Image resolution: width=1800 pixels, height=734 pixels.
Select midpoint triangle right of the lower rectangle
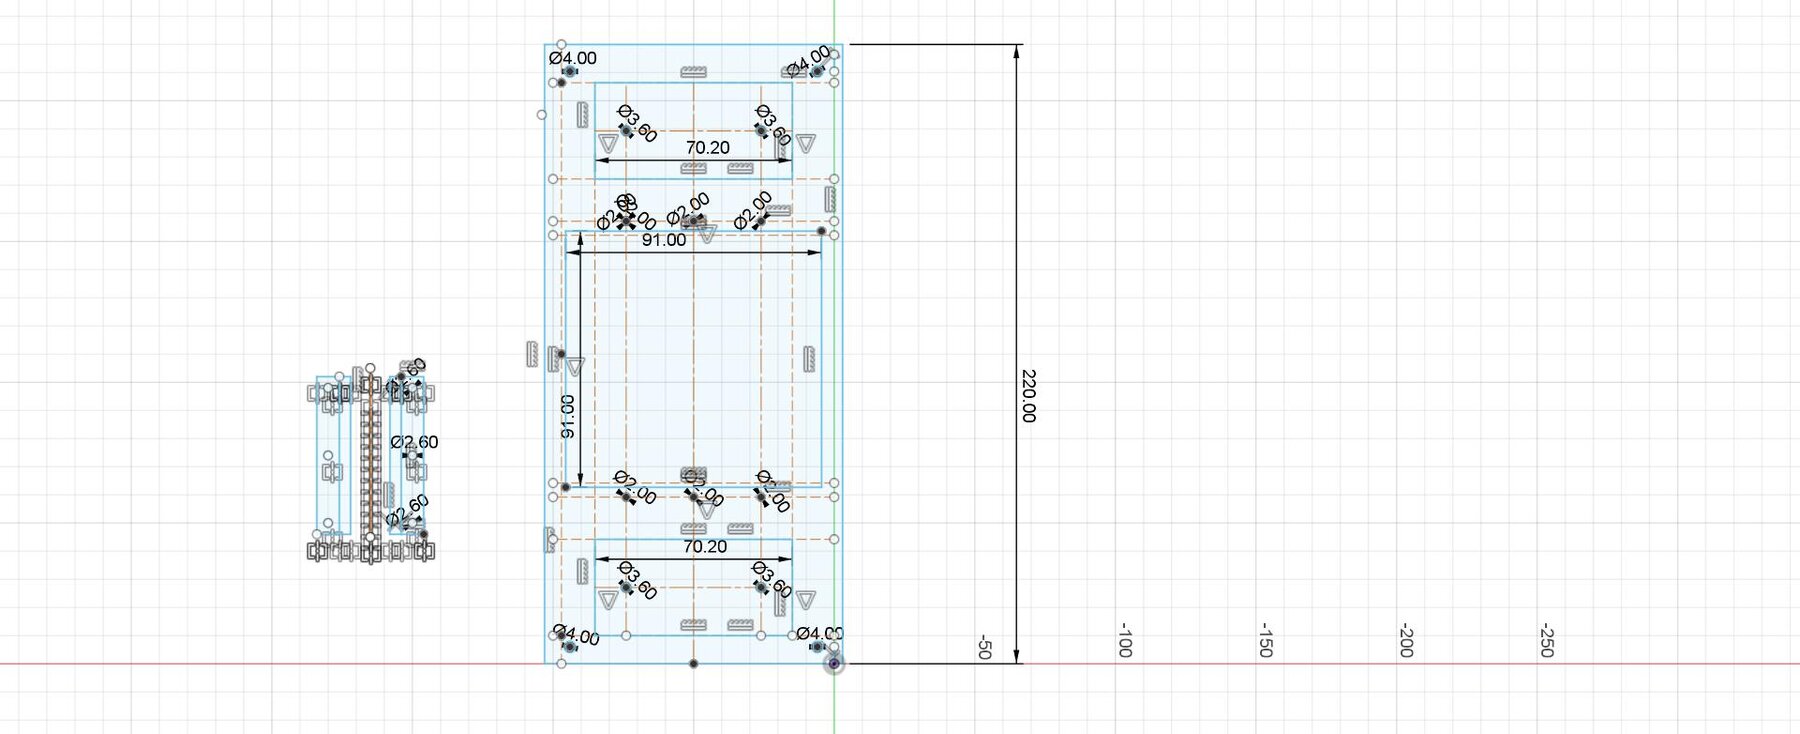coord(806,599)
